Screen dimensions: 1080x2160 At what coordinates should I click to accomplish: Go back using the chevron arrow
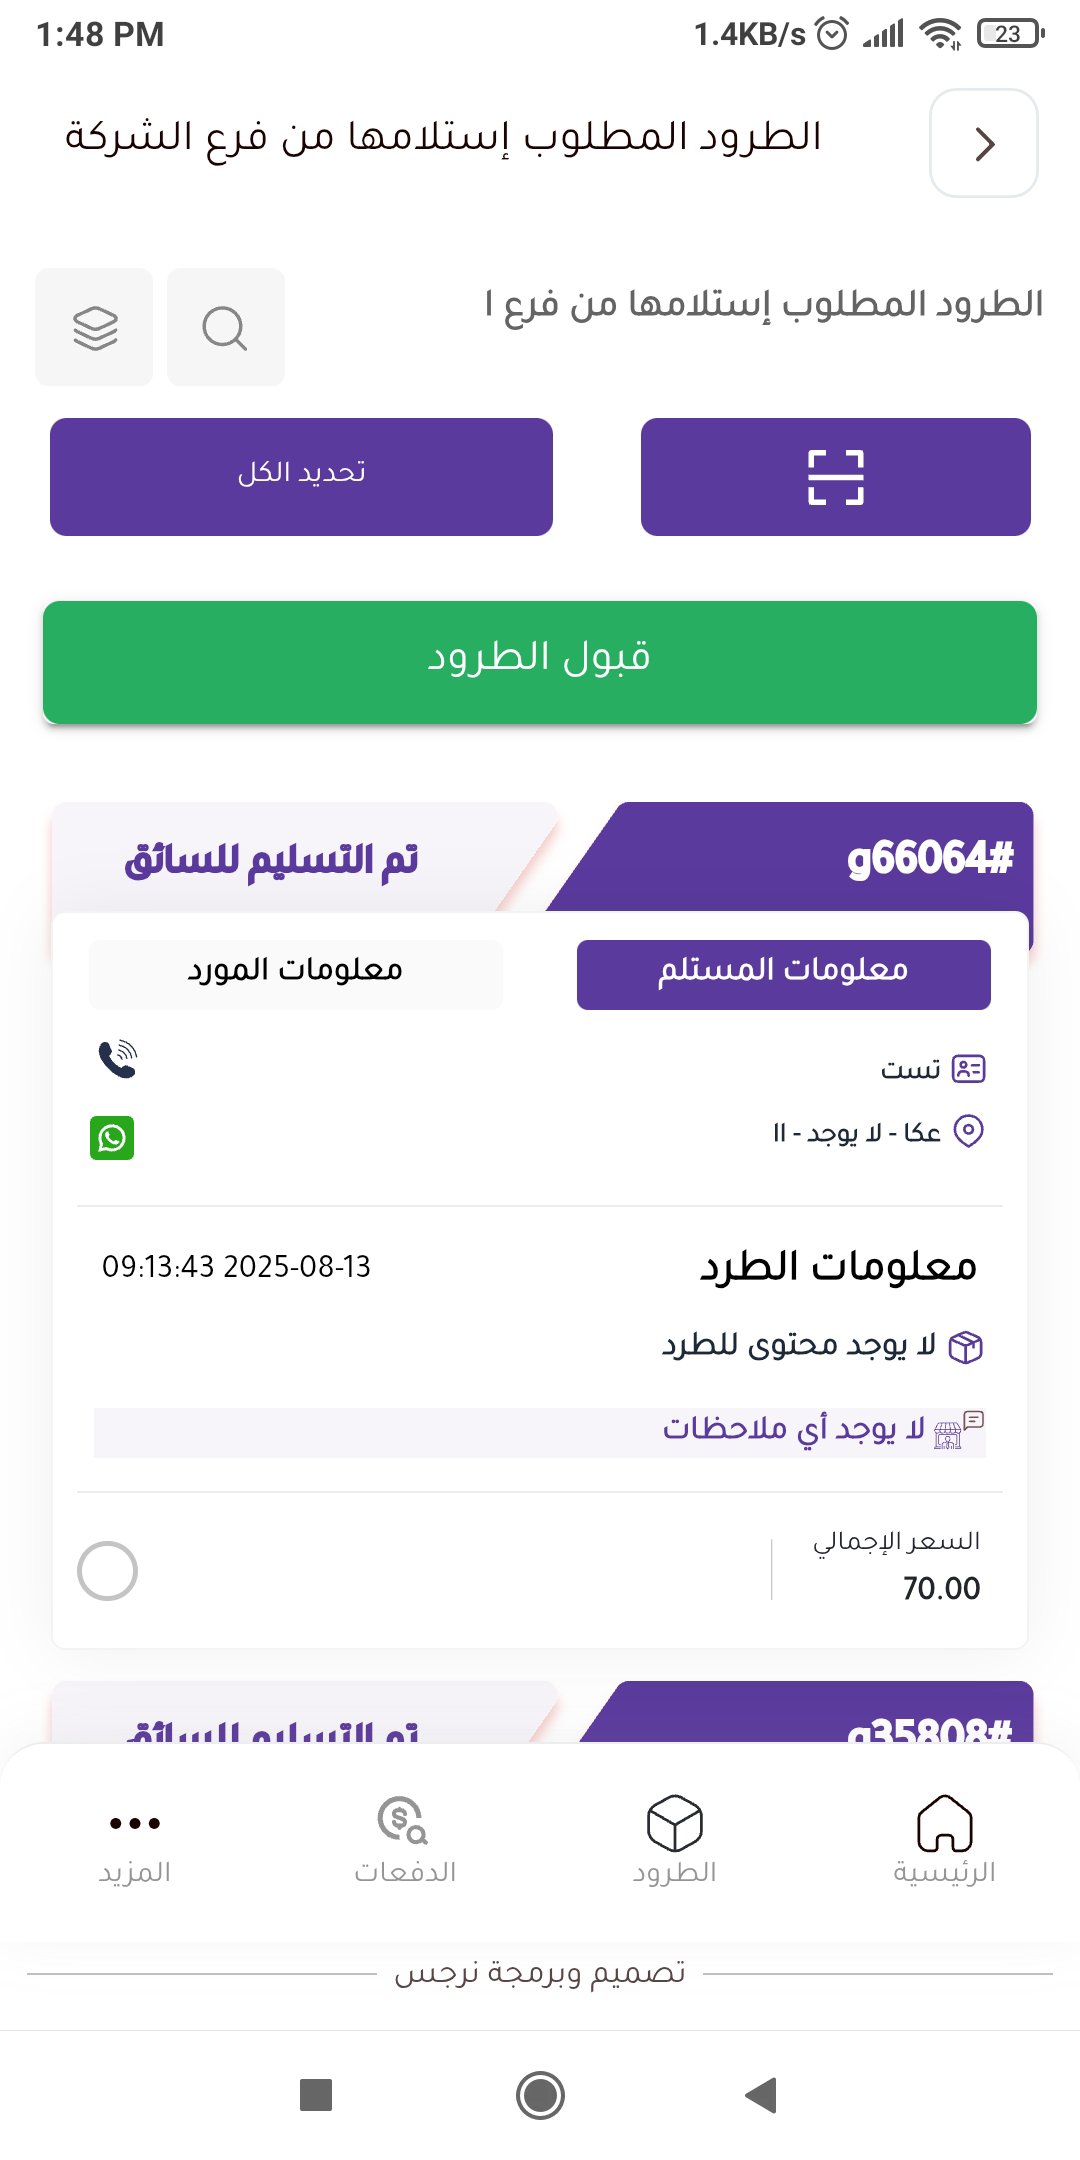[x=984, y=144]
